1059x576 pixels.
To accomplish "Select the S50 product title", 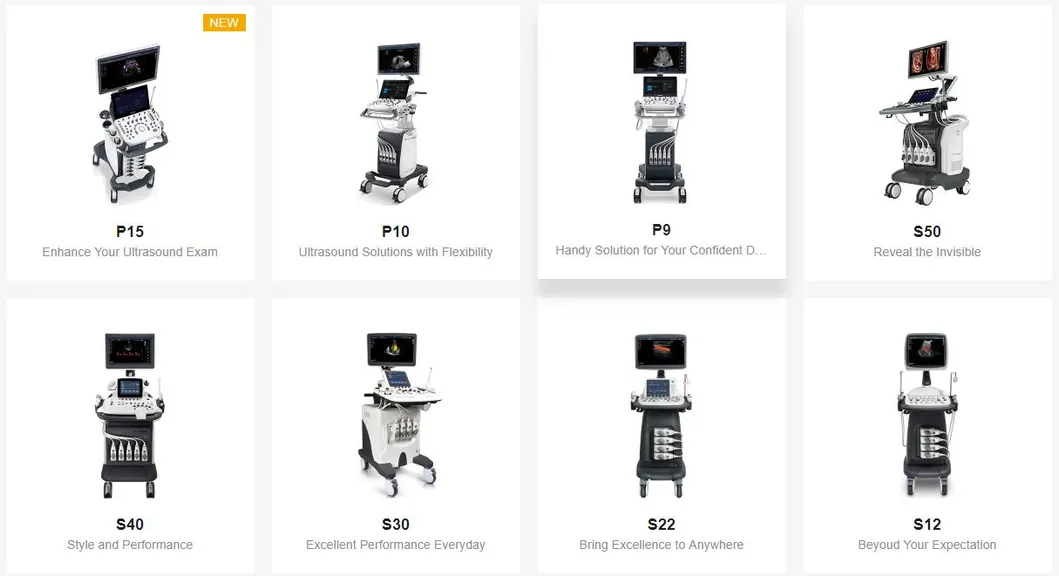I will click(927, 232).
